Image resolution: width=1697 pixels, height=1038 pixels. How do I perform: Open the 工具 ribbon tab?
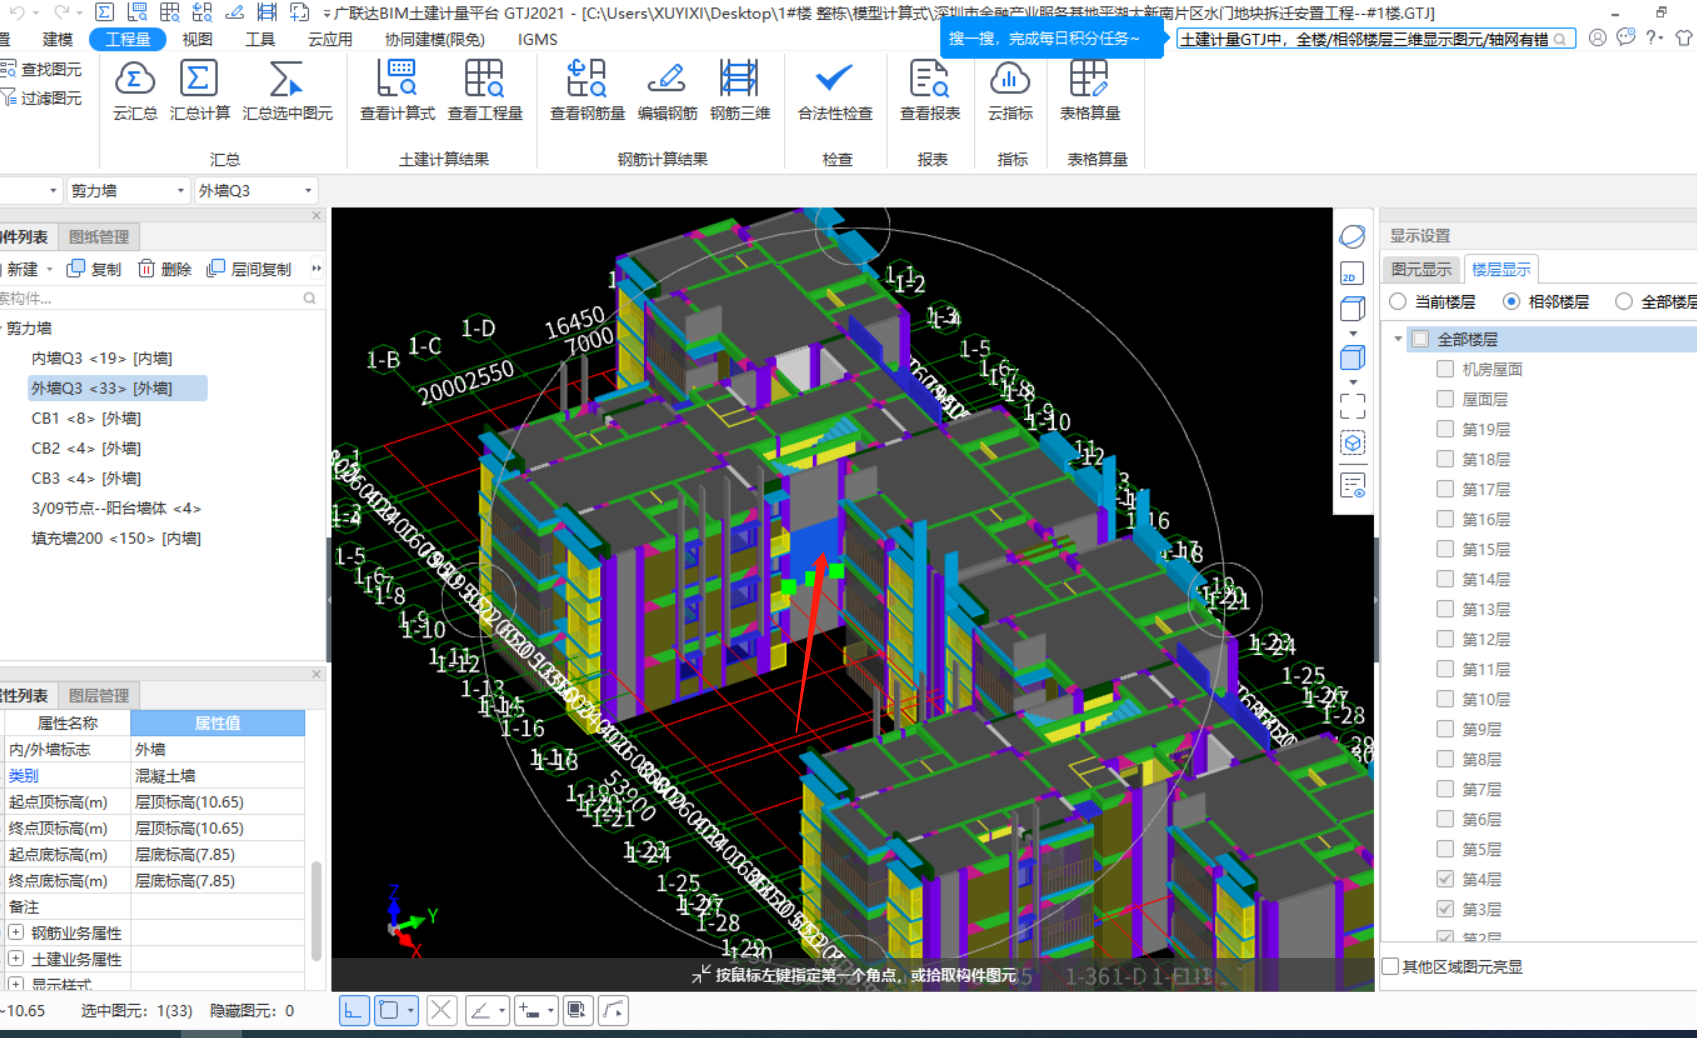[x=260, y=39]
